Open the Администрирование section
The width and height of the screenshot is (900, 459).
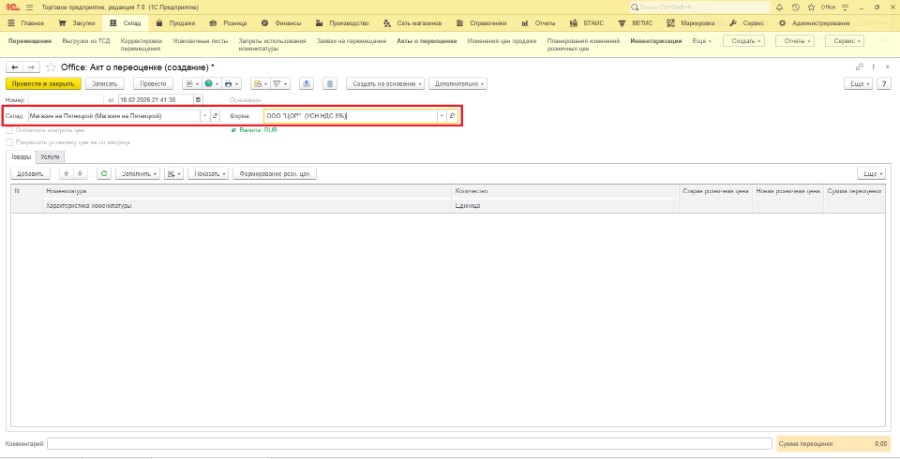(x=814, y=24)
